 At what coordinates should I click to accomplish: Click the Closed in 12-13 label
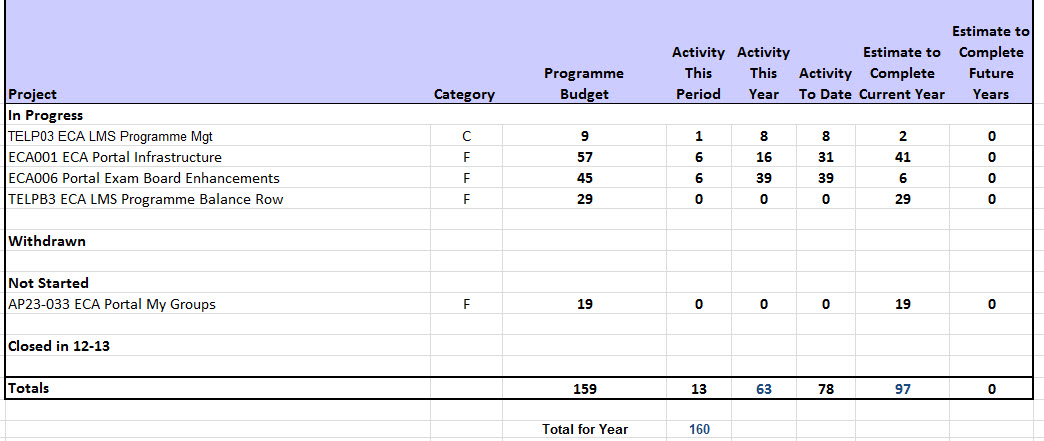58,346
